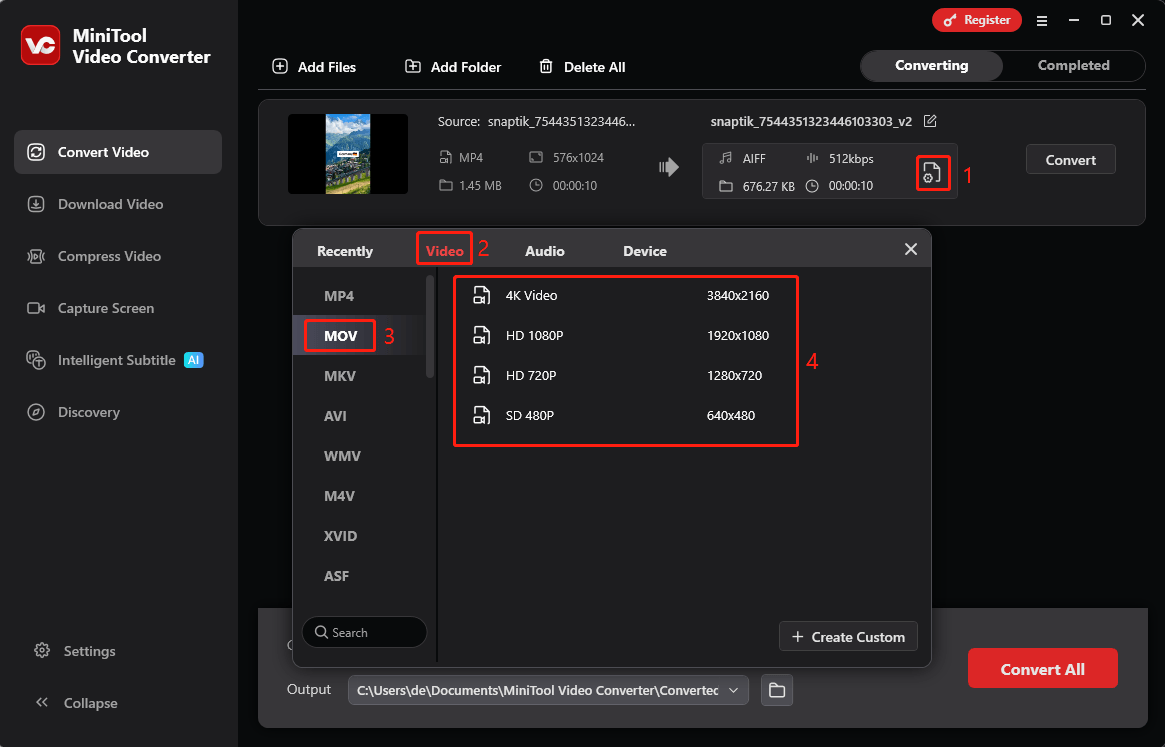
Task: Click the Delete All trash icon
Action: [547, 67]
